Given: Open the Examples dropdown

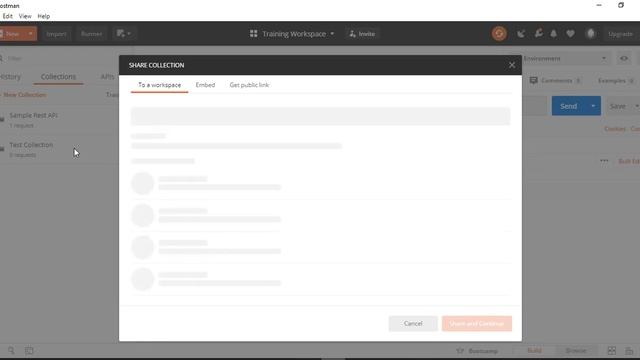Looking at the screenshot, I should pyautogui.click(x=616, y=80).
